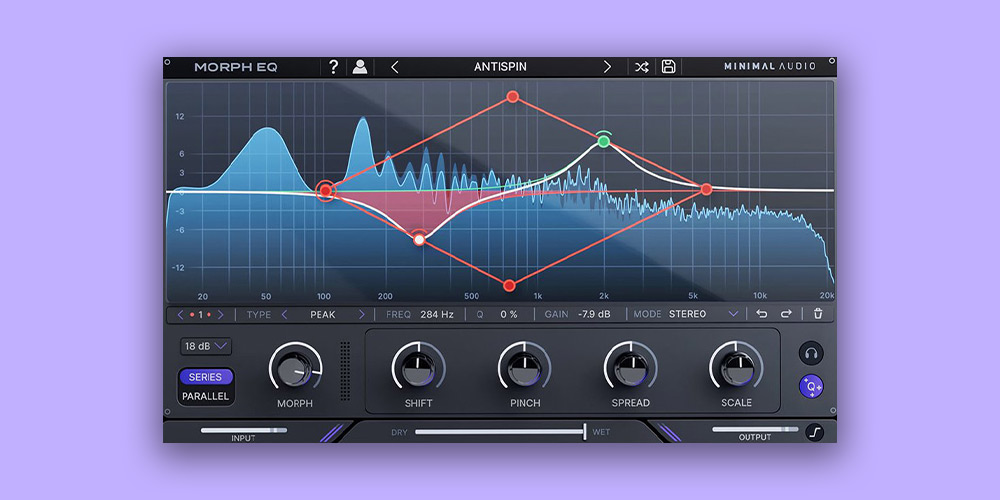Click the DRY/WET mix slider
Screen dimensions: 1000x500
point(501,432)
